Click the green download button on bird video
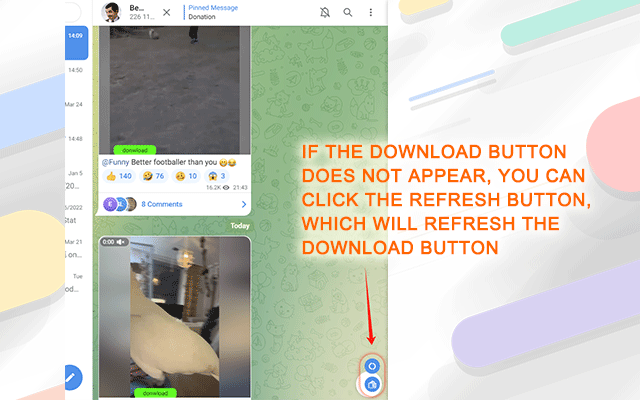Viewport: 640px width, 400px height. [x=156, y=393]
